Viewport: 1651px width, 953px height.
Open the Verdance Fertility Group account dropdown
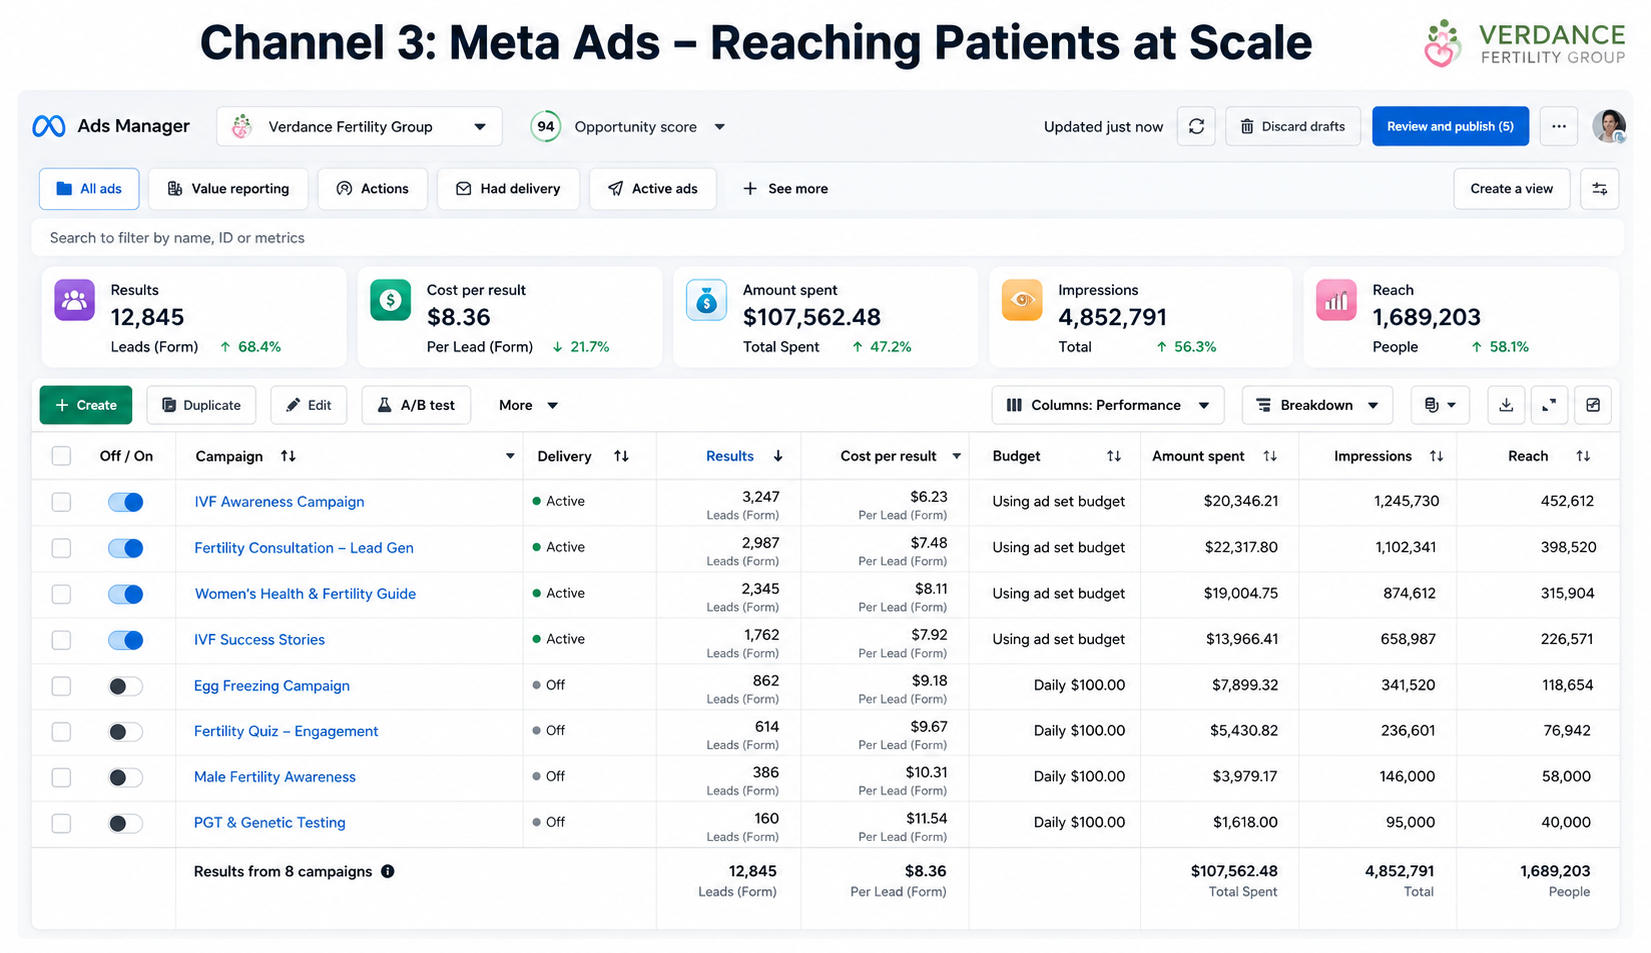coord(359,127)
